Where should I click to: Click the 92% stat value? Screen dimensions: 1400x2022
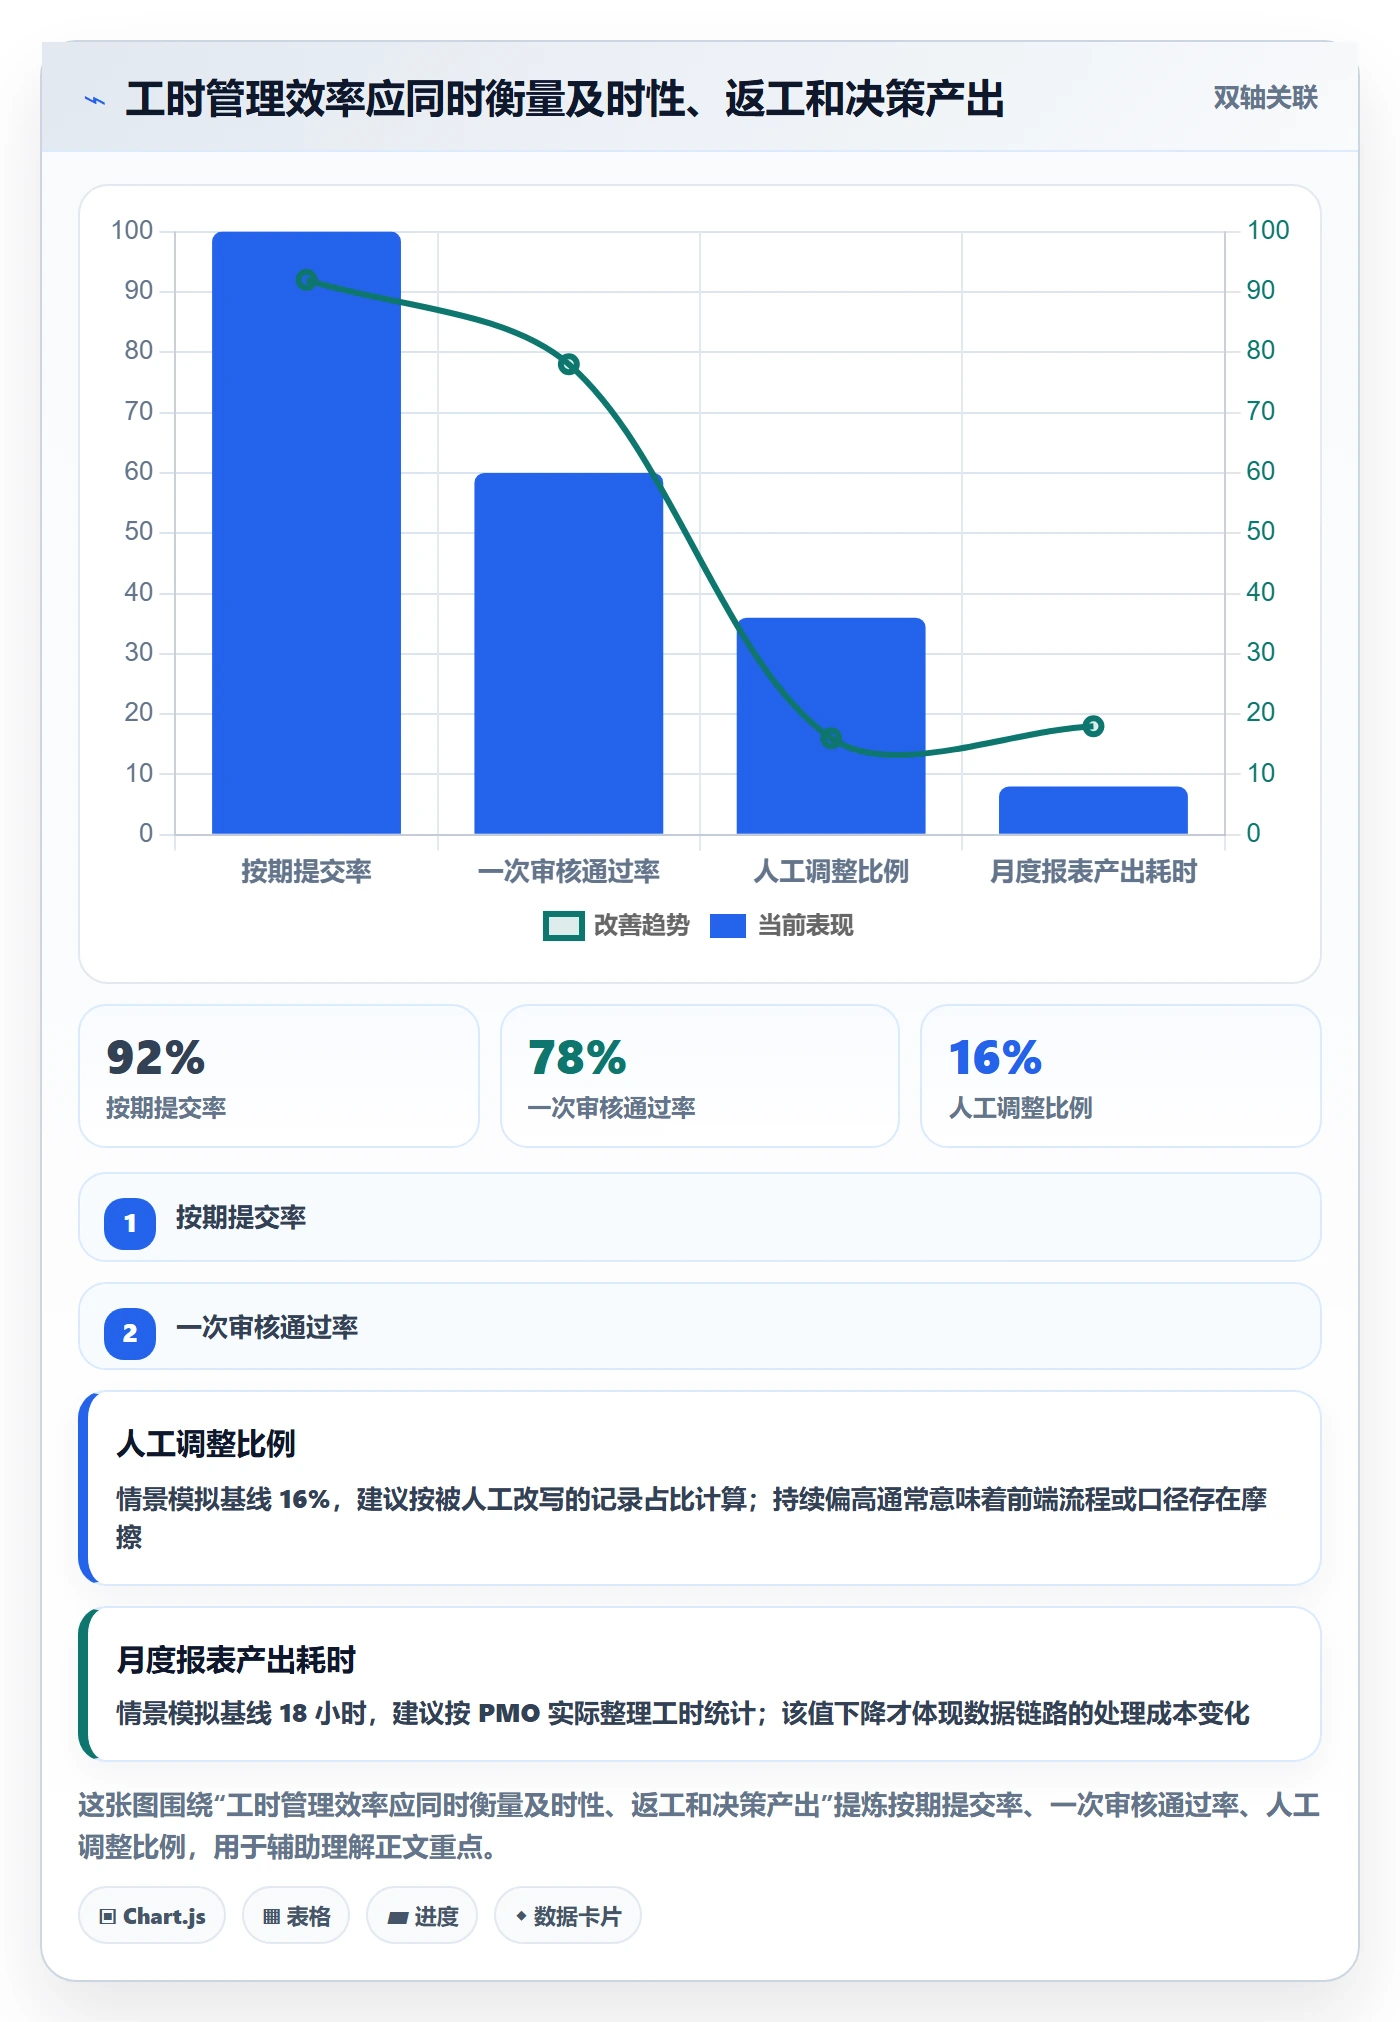pyautogui.click(x=156, y=1058)
